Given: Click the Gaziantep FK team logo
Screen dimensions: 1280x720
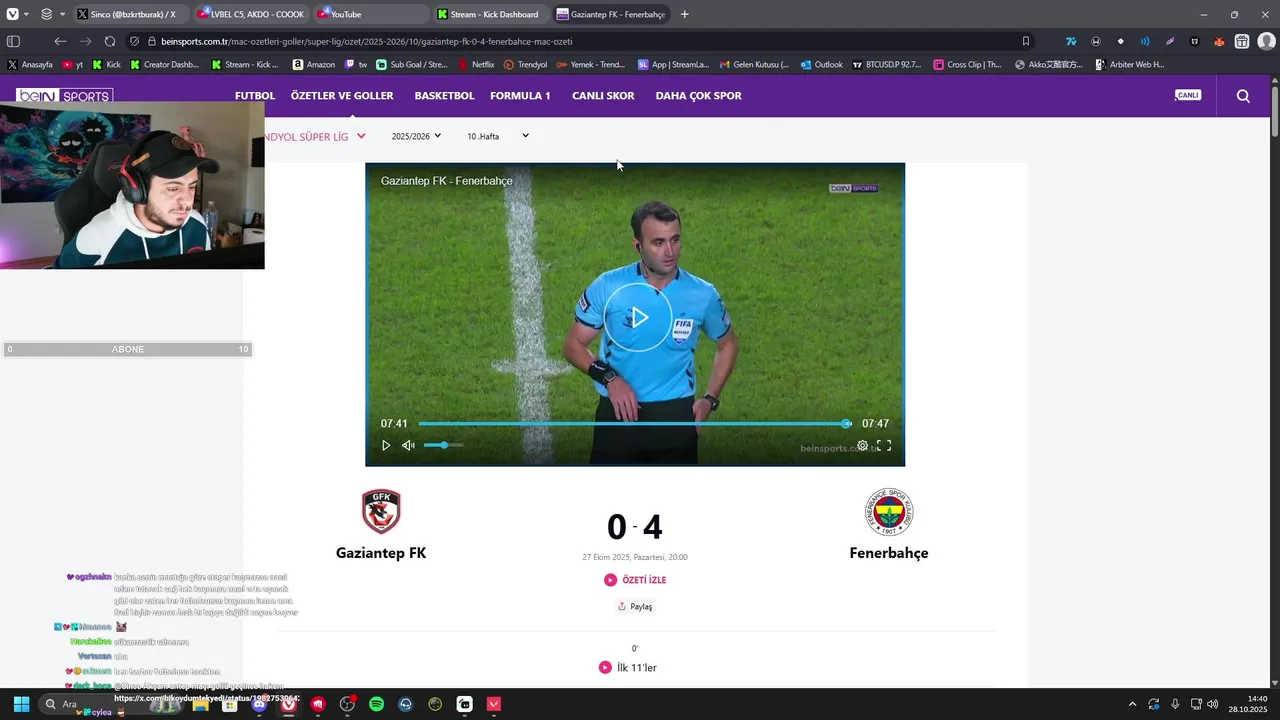Looking at the screenshot, I should (381, 512).
